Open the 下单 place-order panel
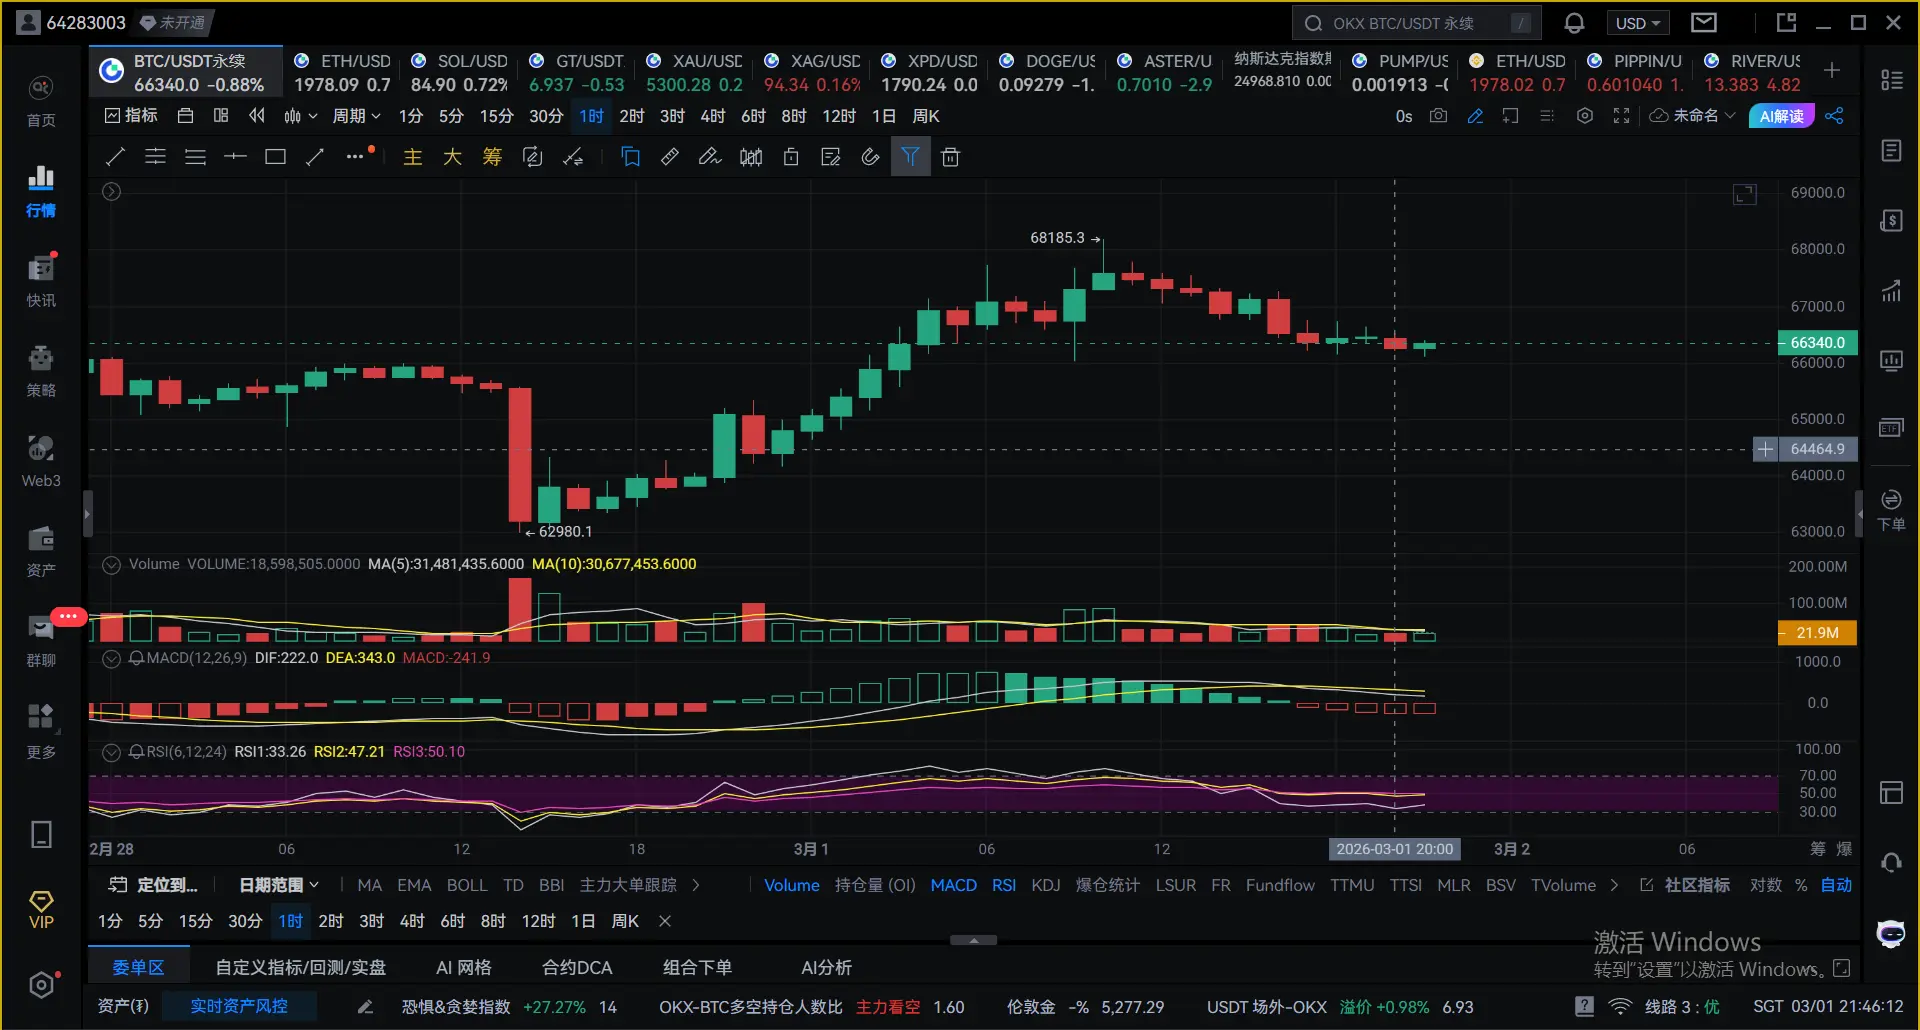This screenshot has width=1920, height=1030. pyautogui.click(x=1891, y=510)
